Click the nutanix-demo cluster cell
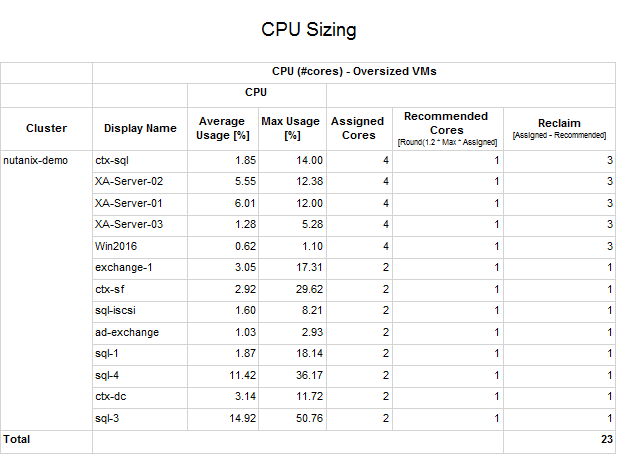Screen dimensions: 621x463 [x=37, y=160]
